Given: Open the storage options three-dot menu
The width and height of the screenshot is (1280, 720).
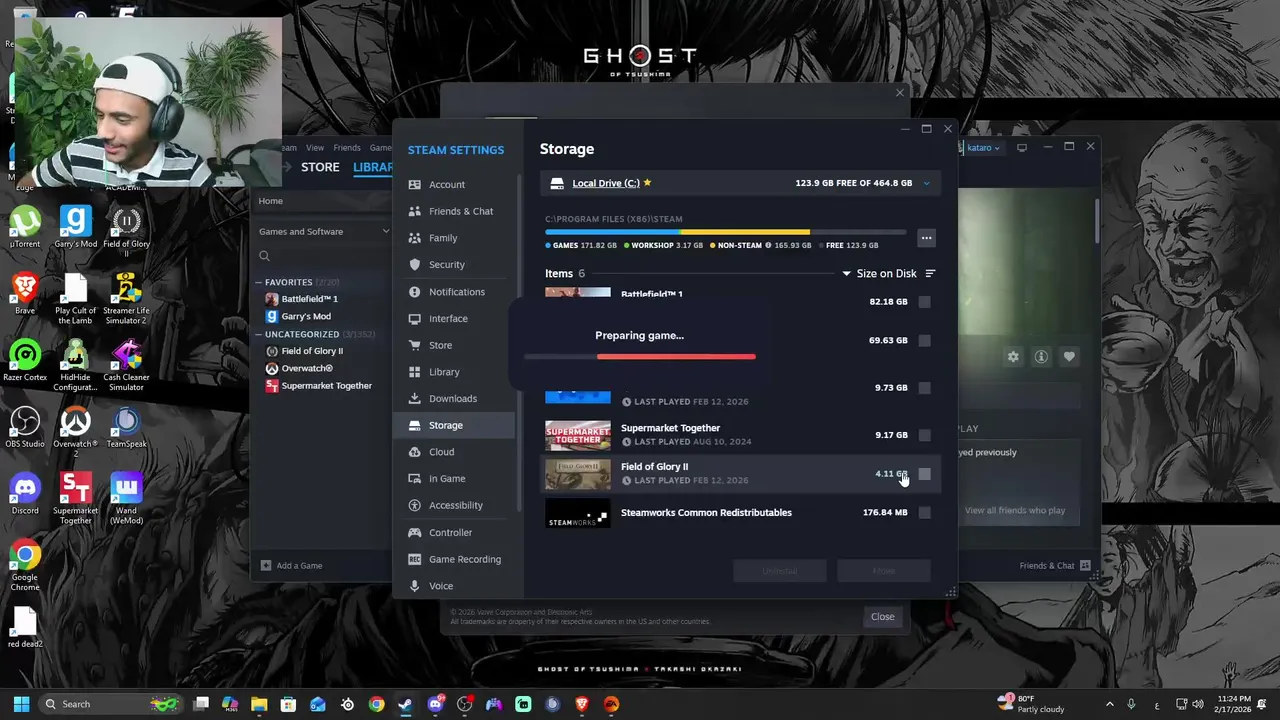Looking at the screenshot, I should click(x=926, y=238).
